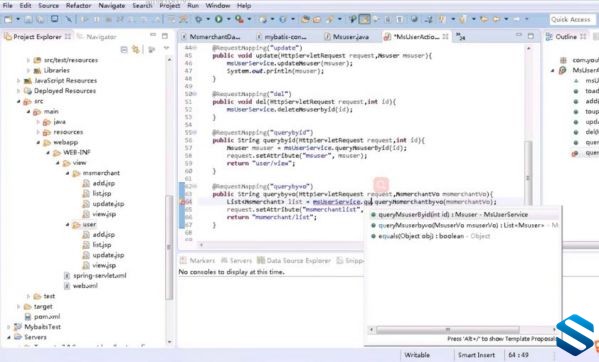Image resolution: width=599 pixels, height=362 pixels.
Task: Click the Run Last Tool icon
Action: click(x=240, y=19)
